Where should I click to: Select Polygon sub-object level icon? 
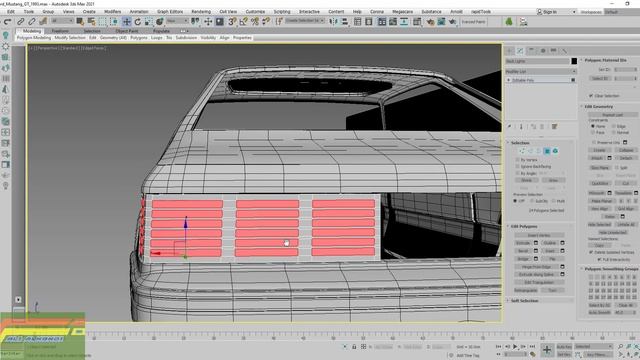pos(547,151)
